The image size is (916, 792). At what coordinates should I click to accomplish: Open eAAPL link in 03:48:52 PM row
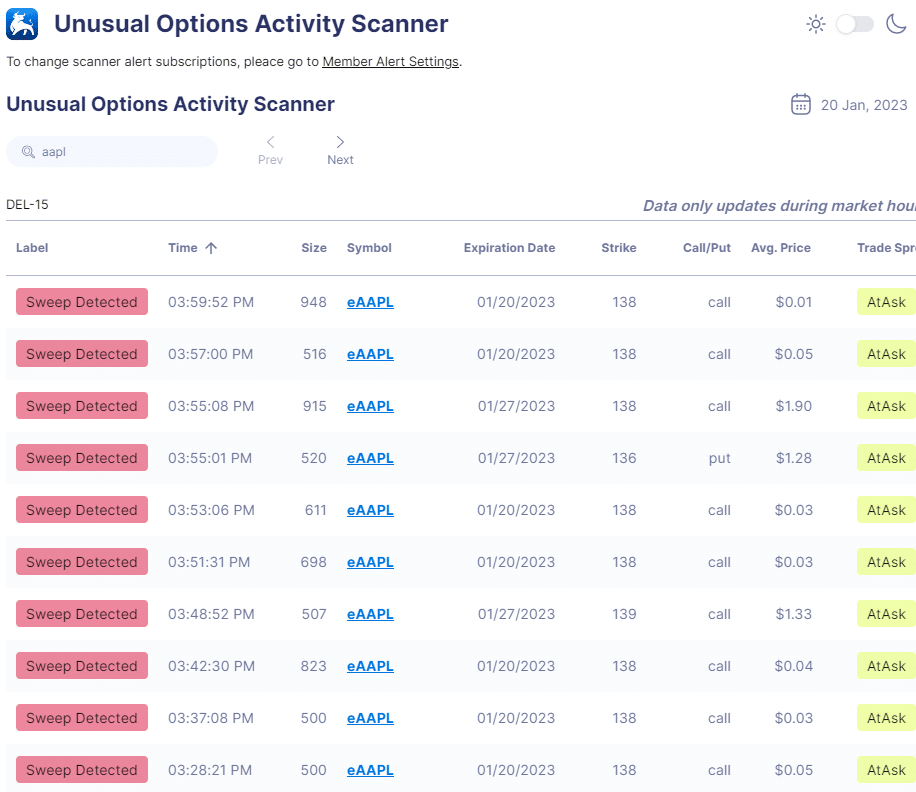[x=370, y=614]
